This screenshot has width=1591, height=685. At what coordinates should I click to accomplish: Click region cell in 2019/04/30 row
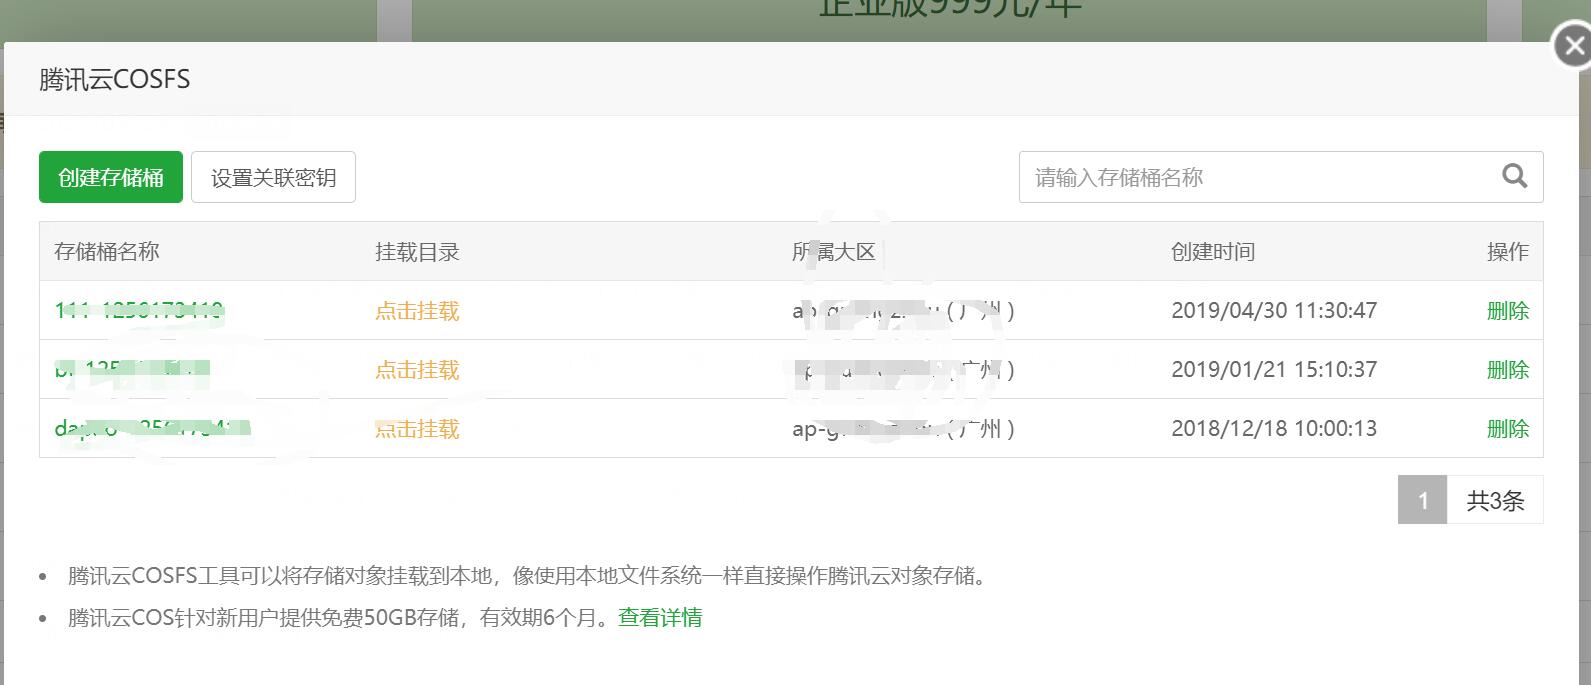coord(904,311)
